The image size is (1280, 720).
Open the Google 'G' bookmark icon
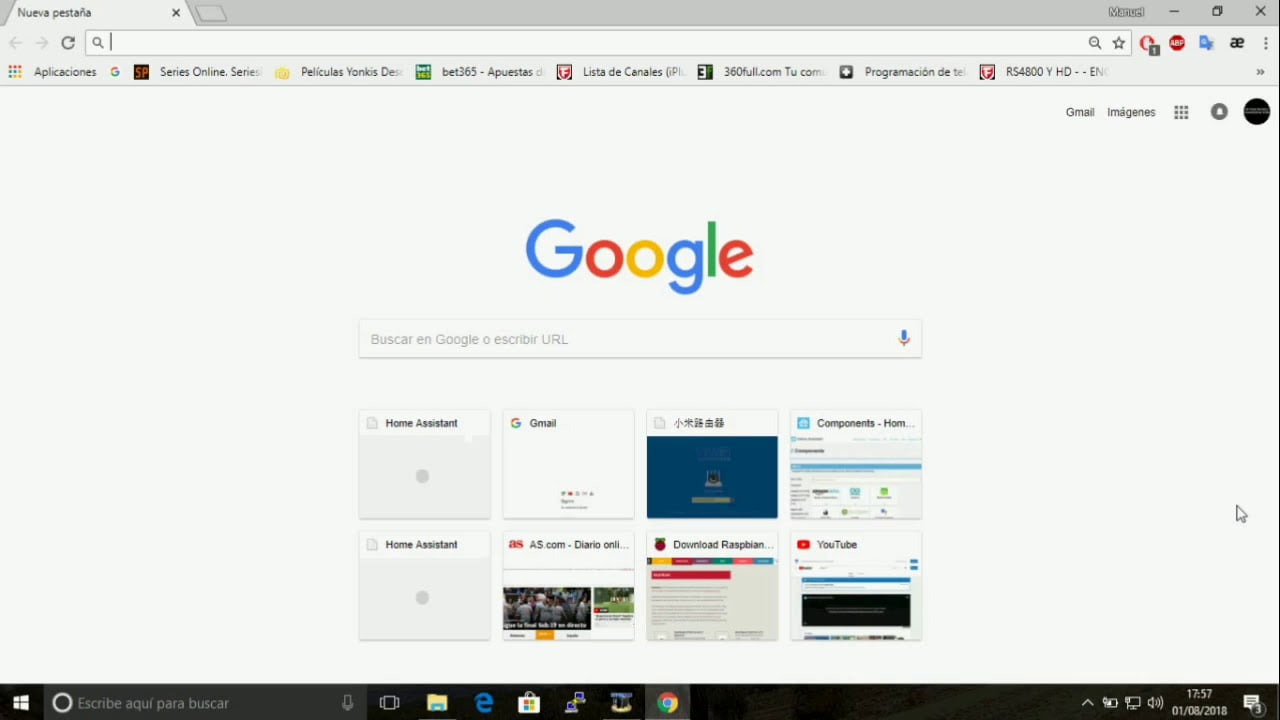116,72
